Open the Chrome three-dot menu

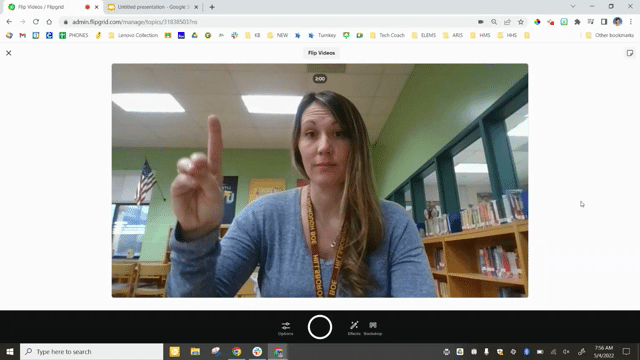pos(631,22)
